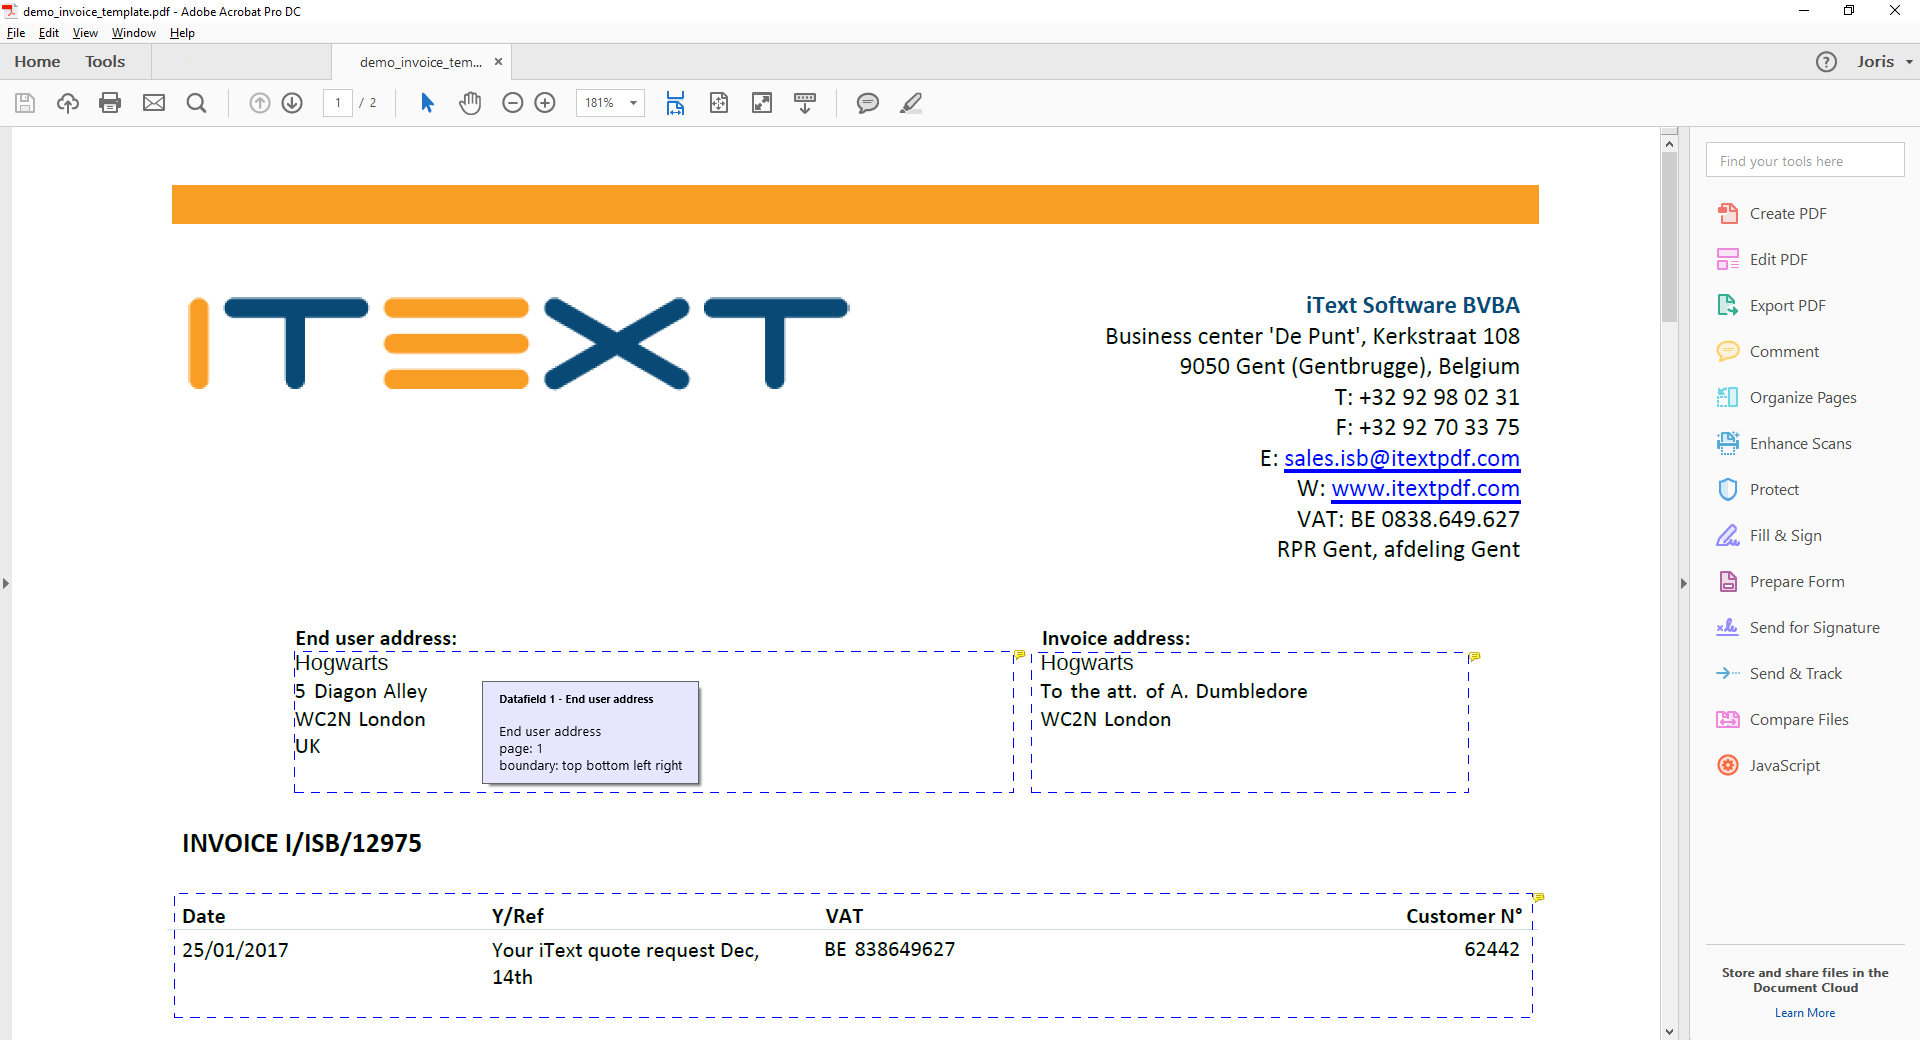This screenshot has height=1040, width=1920.
Task: Open the Fill & Sign tool
Action: point(1785,535)
